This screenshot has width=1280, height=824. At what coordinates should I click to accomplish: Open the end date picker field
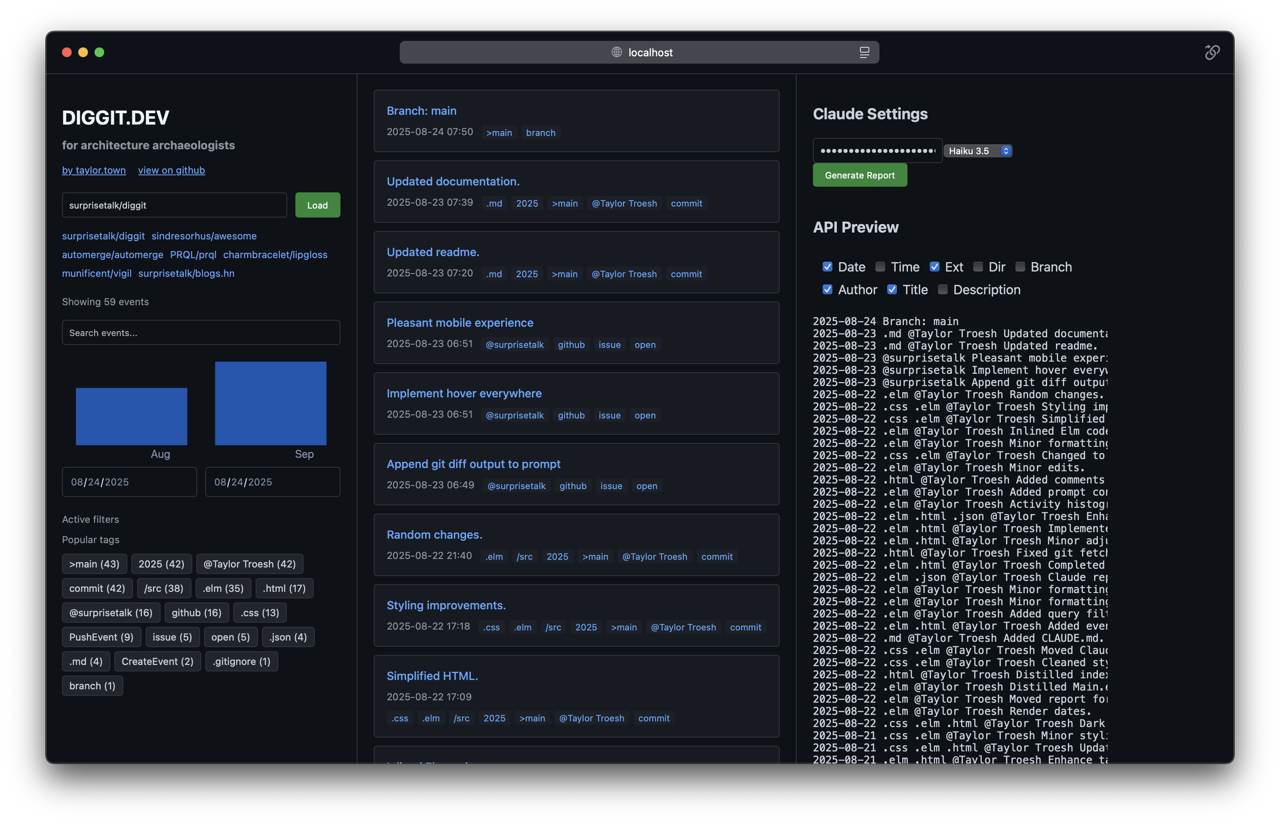[x=272, y=482]
